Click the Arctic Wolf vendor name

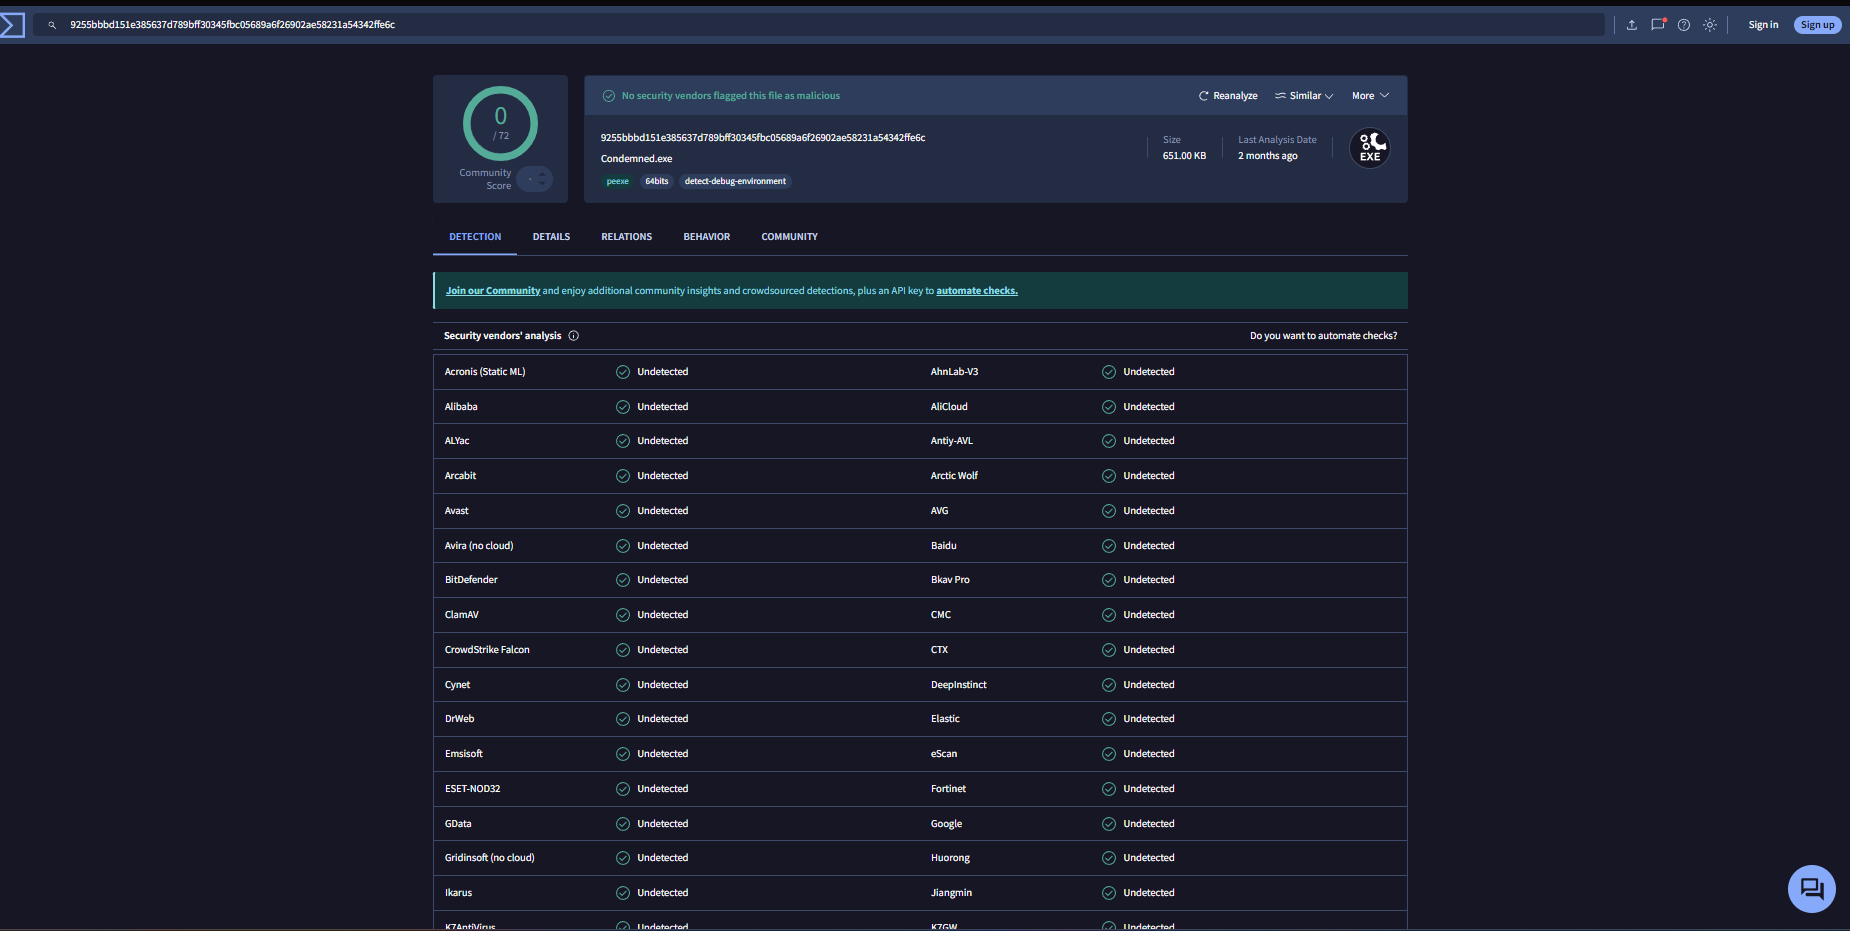click(954, 476)
